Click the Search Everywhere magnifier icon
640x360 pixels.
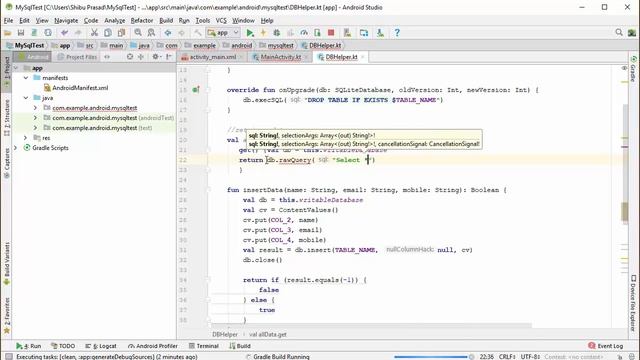619,32
